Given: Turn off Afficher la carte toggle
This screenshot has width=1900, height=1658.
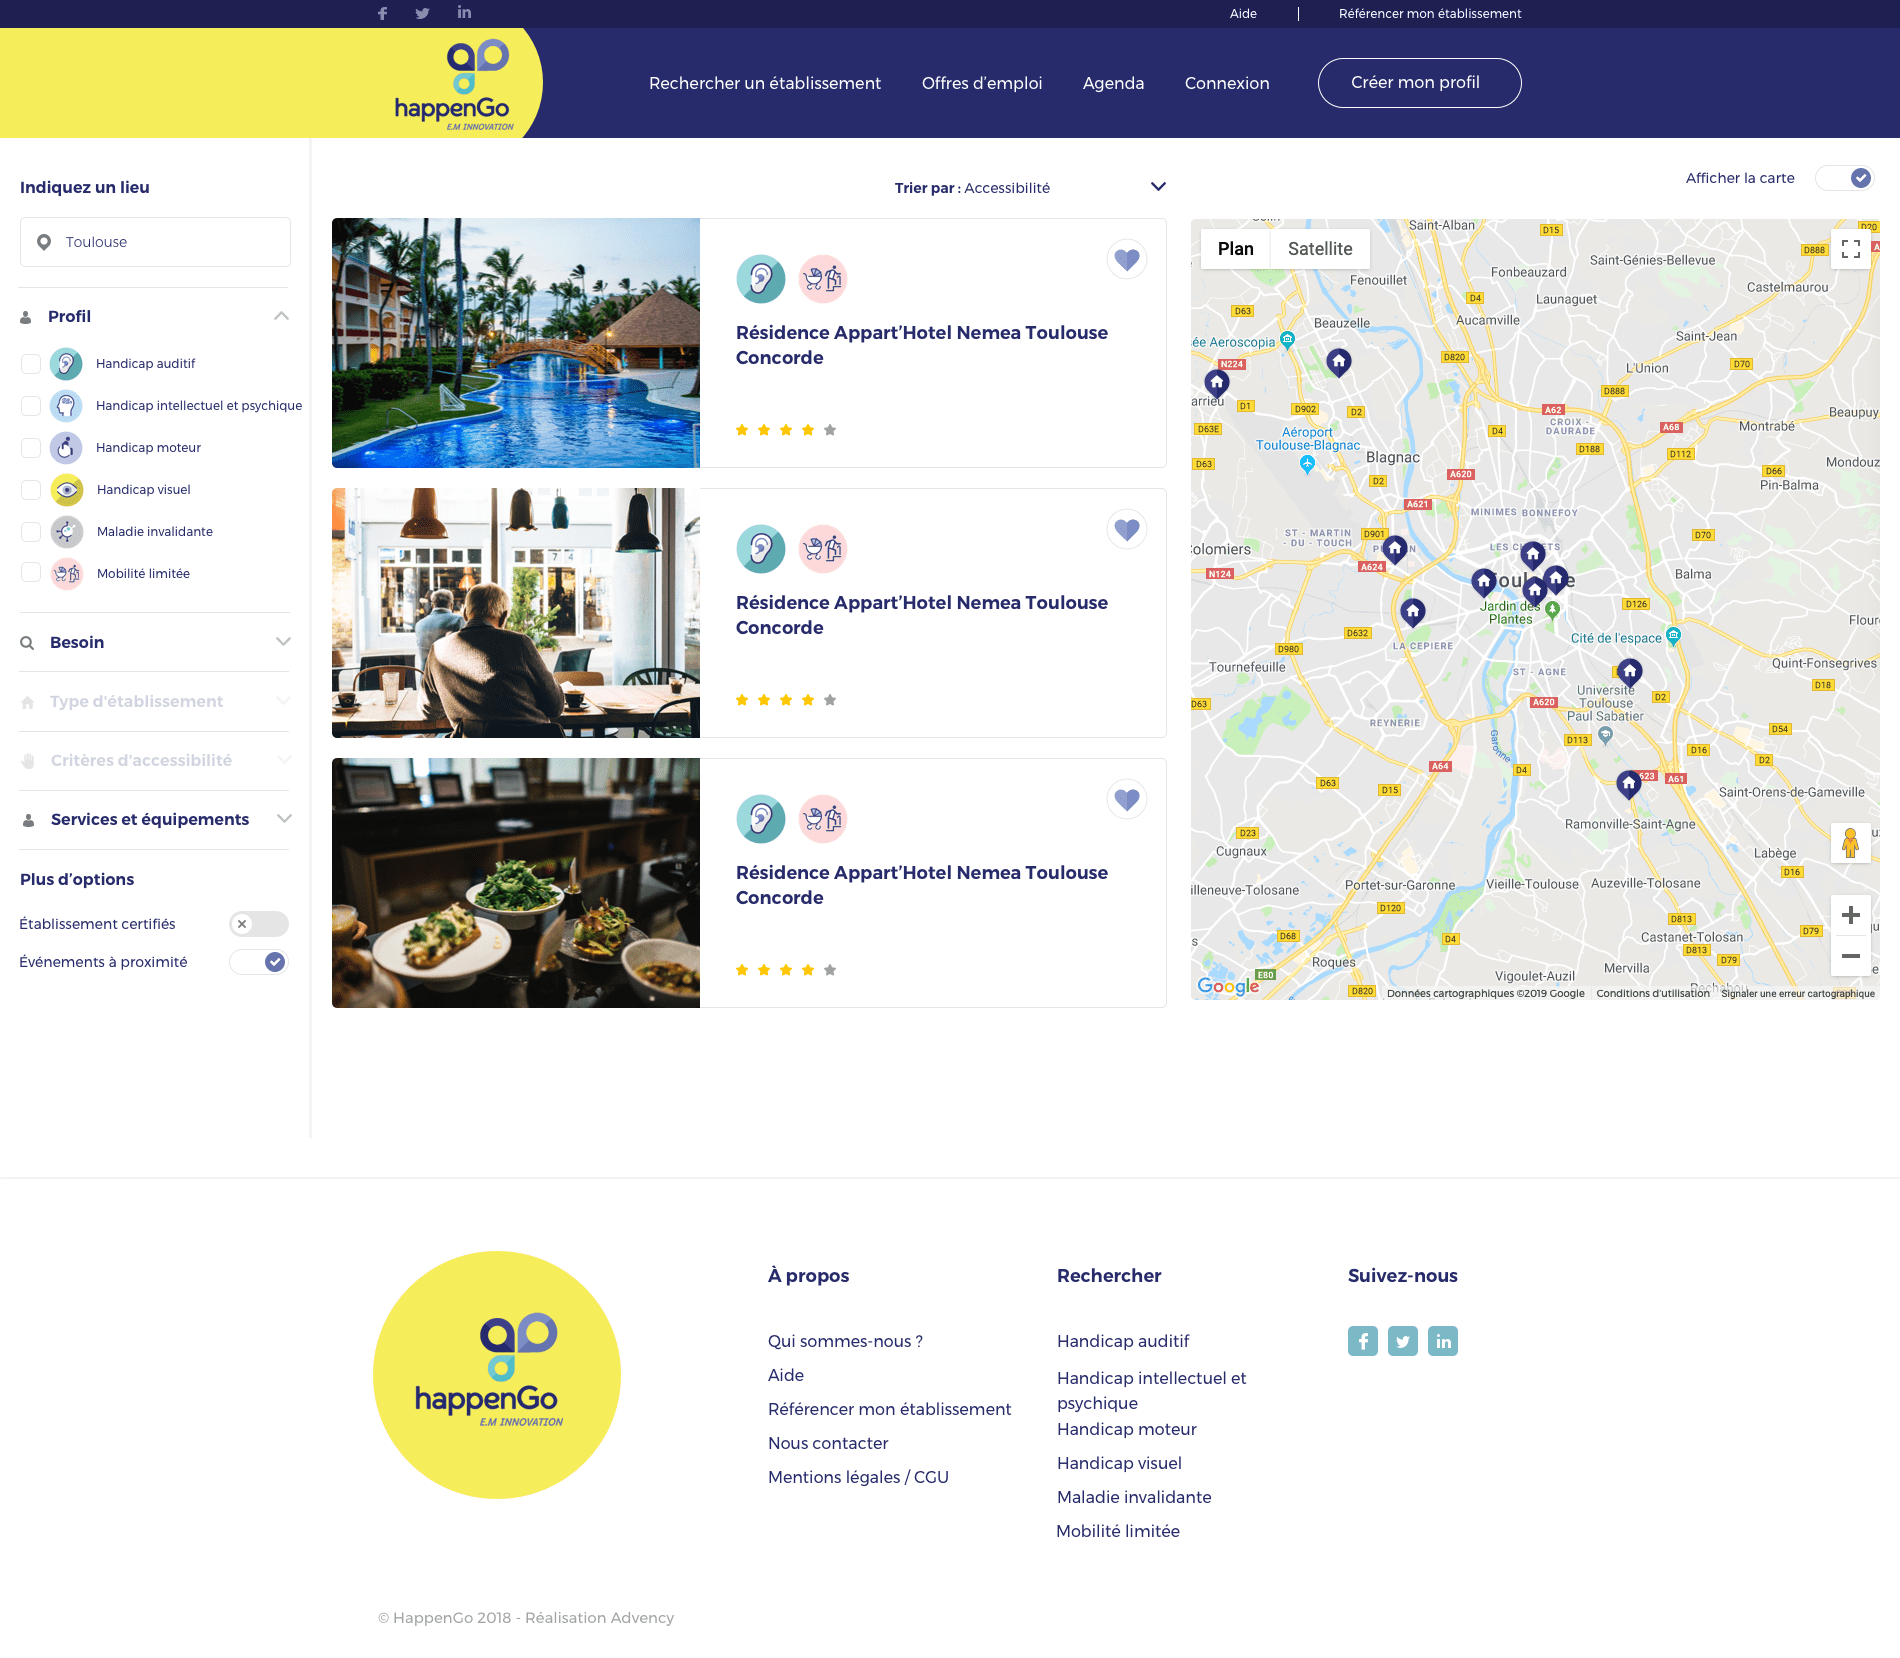Looking at the screenshot, I should (1845, 178).
